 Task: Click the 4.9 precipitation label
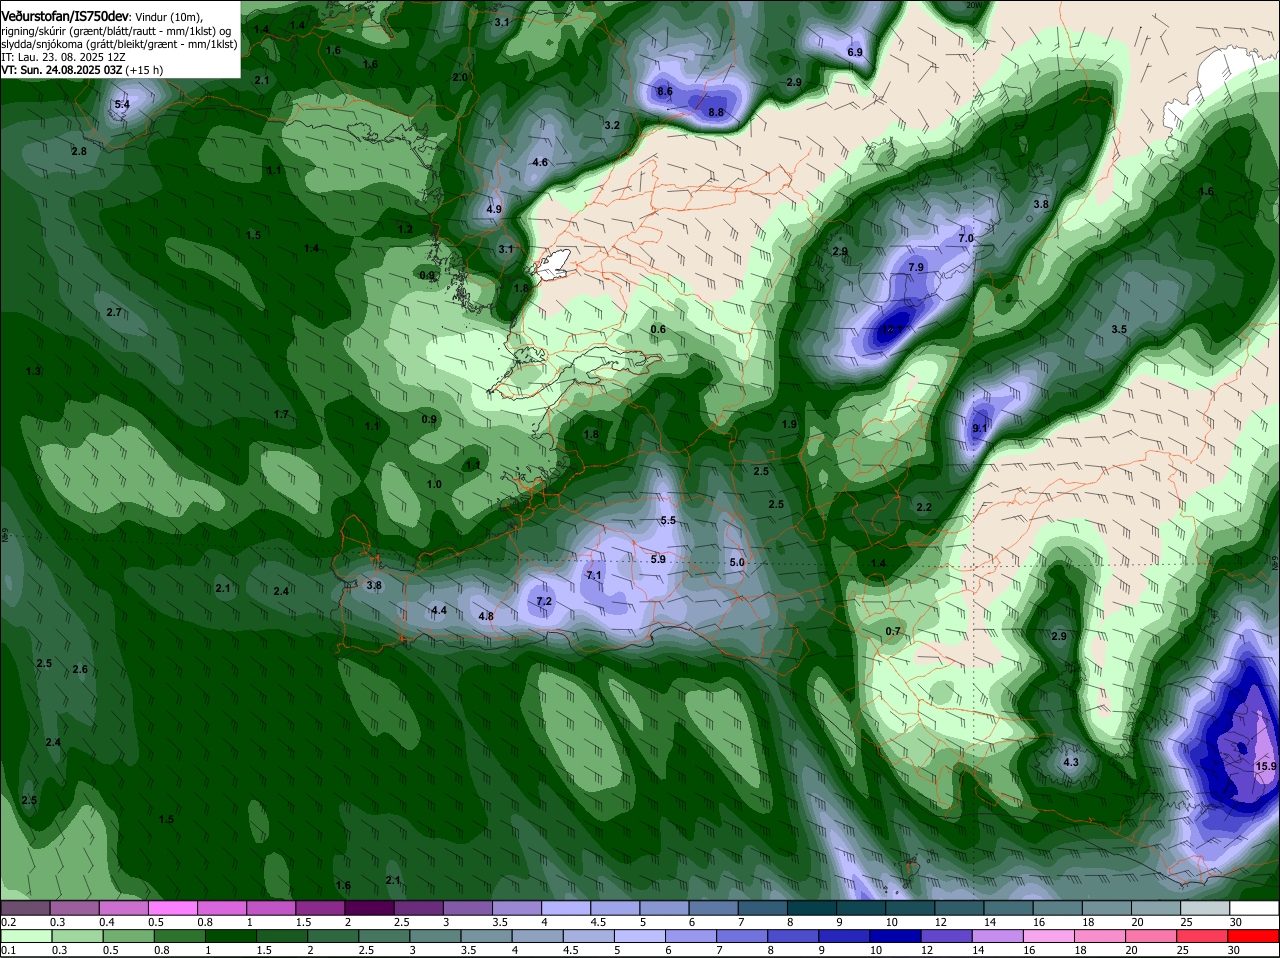(494, 209)
